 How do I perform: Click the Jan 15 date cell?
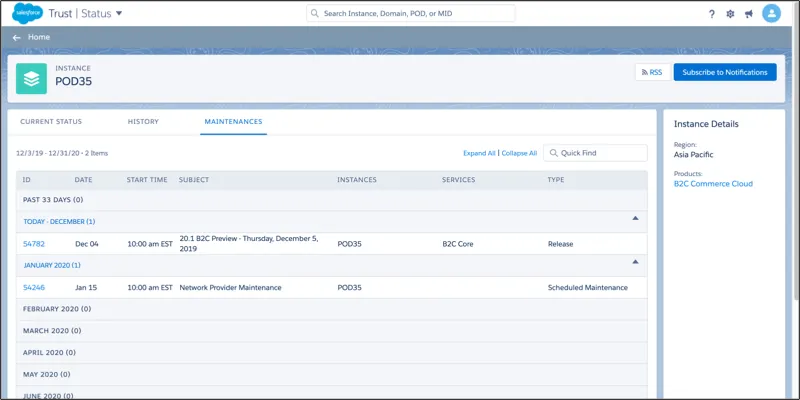tap(86, 287)
